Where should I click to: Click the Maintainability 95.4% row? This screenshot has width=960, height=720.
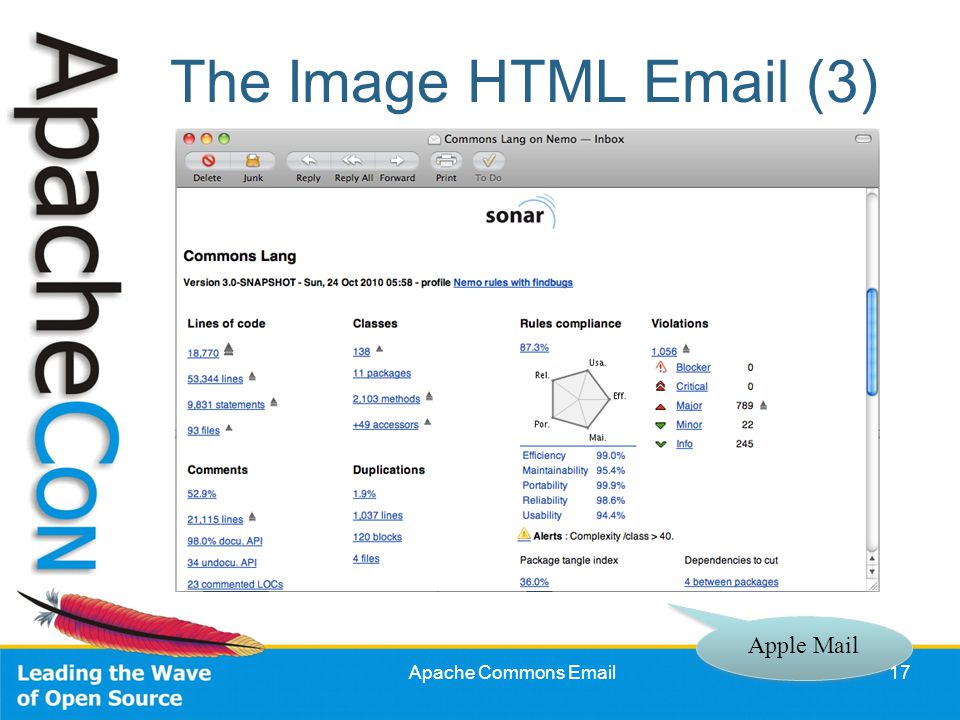pyautogui.click(x=574, y=470)
